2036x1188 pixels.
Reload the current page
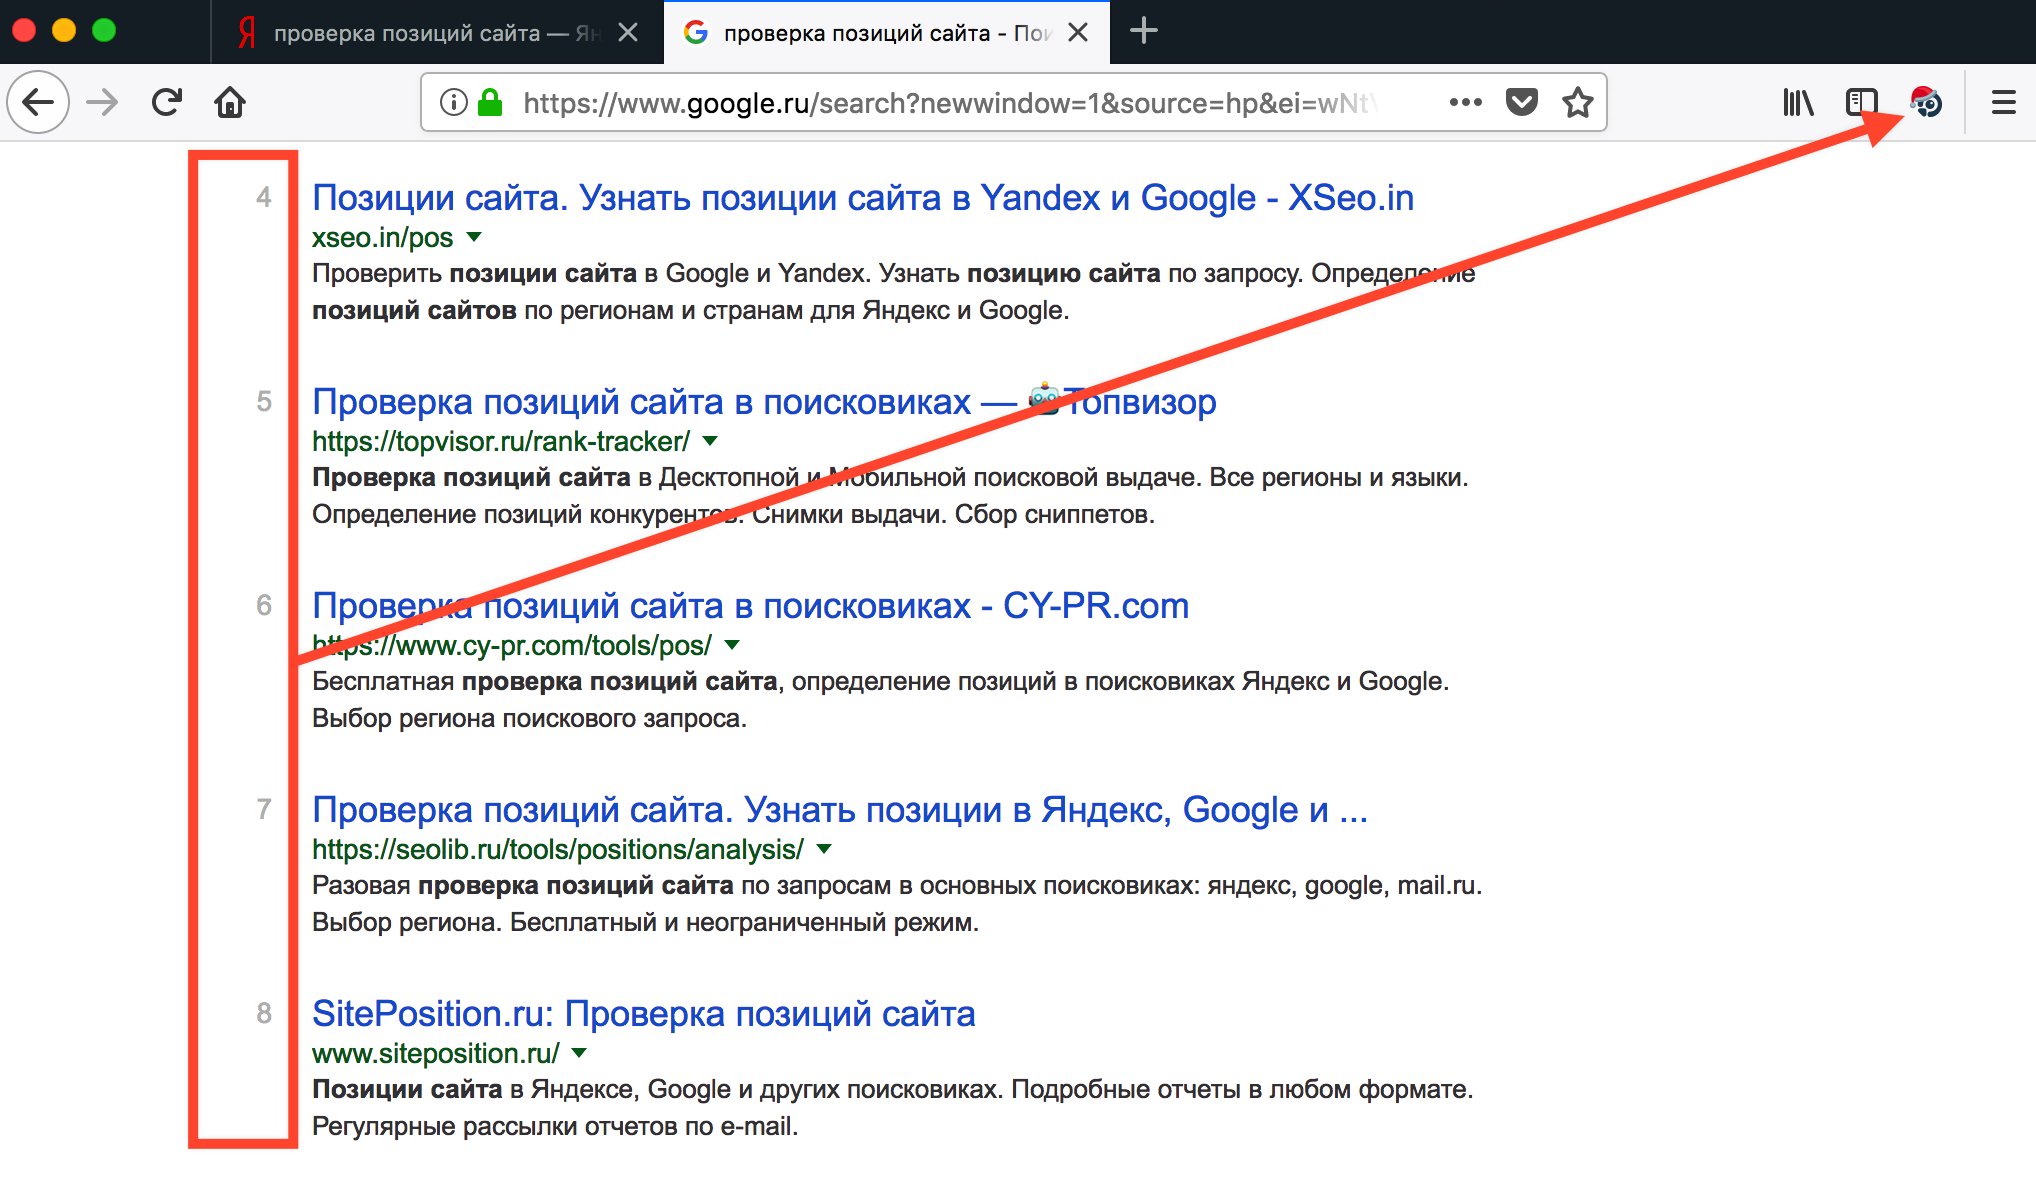point(166,102)
